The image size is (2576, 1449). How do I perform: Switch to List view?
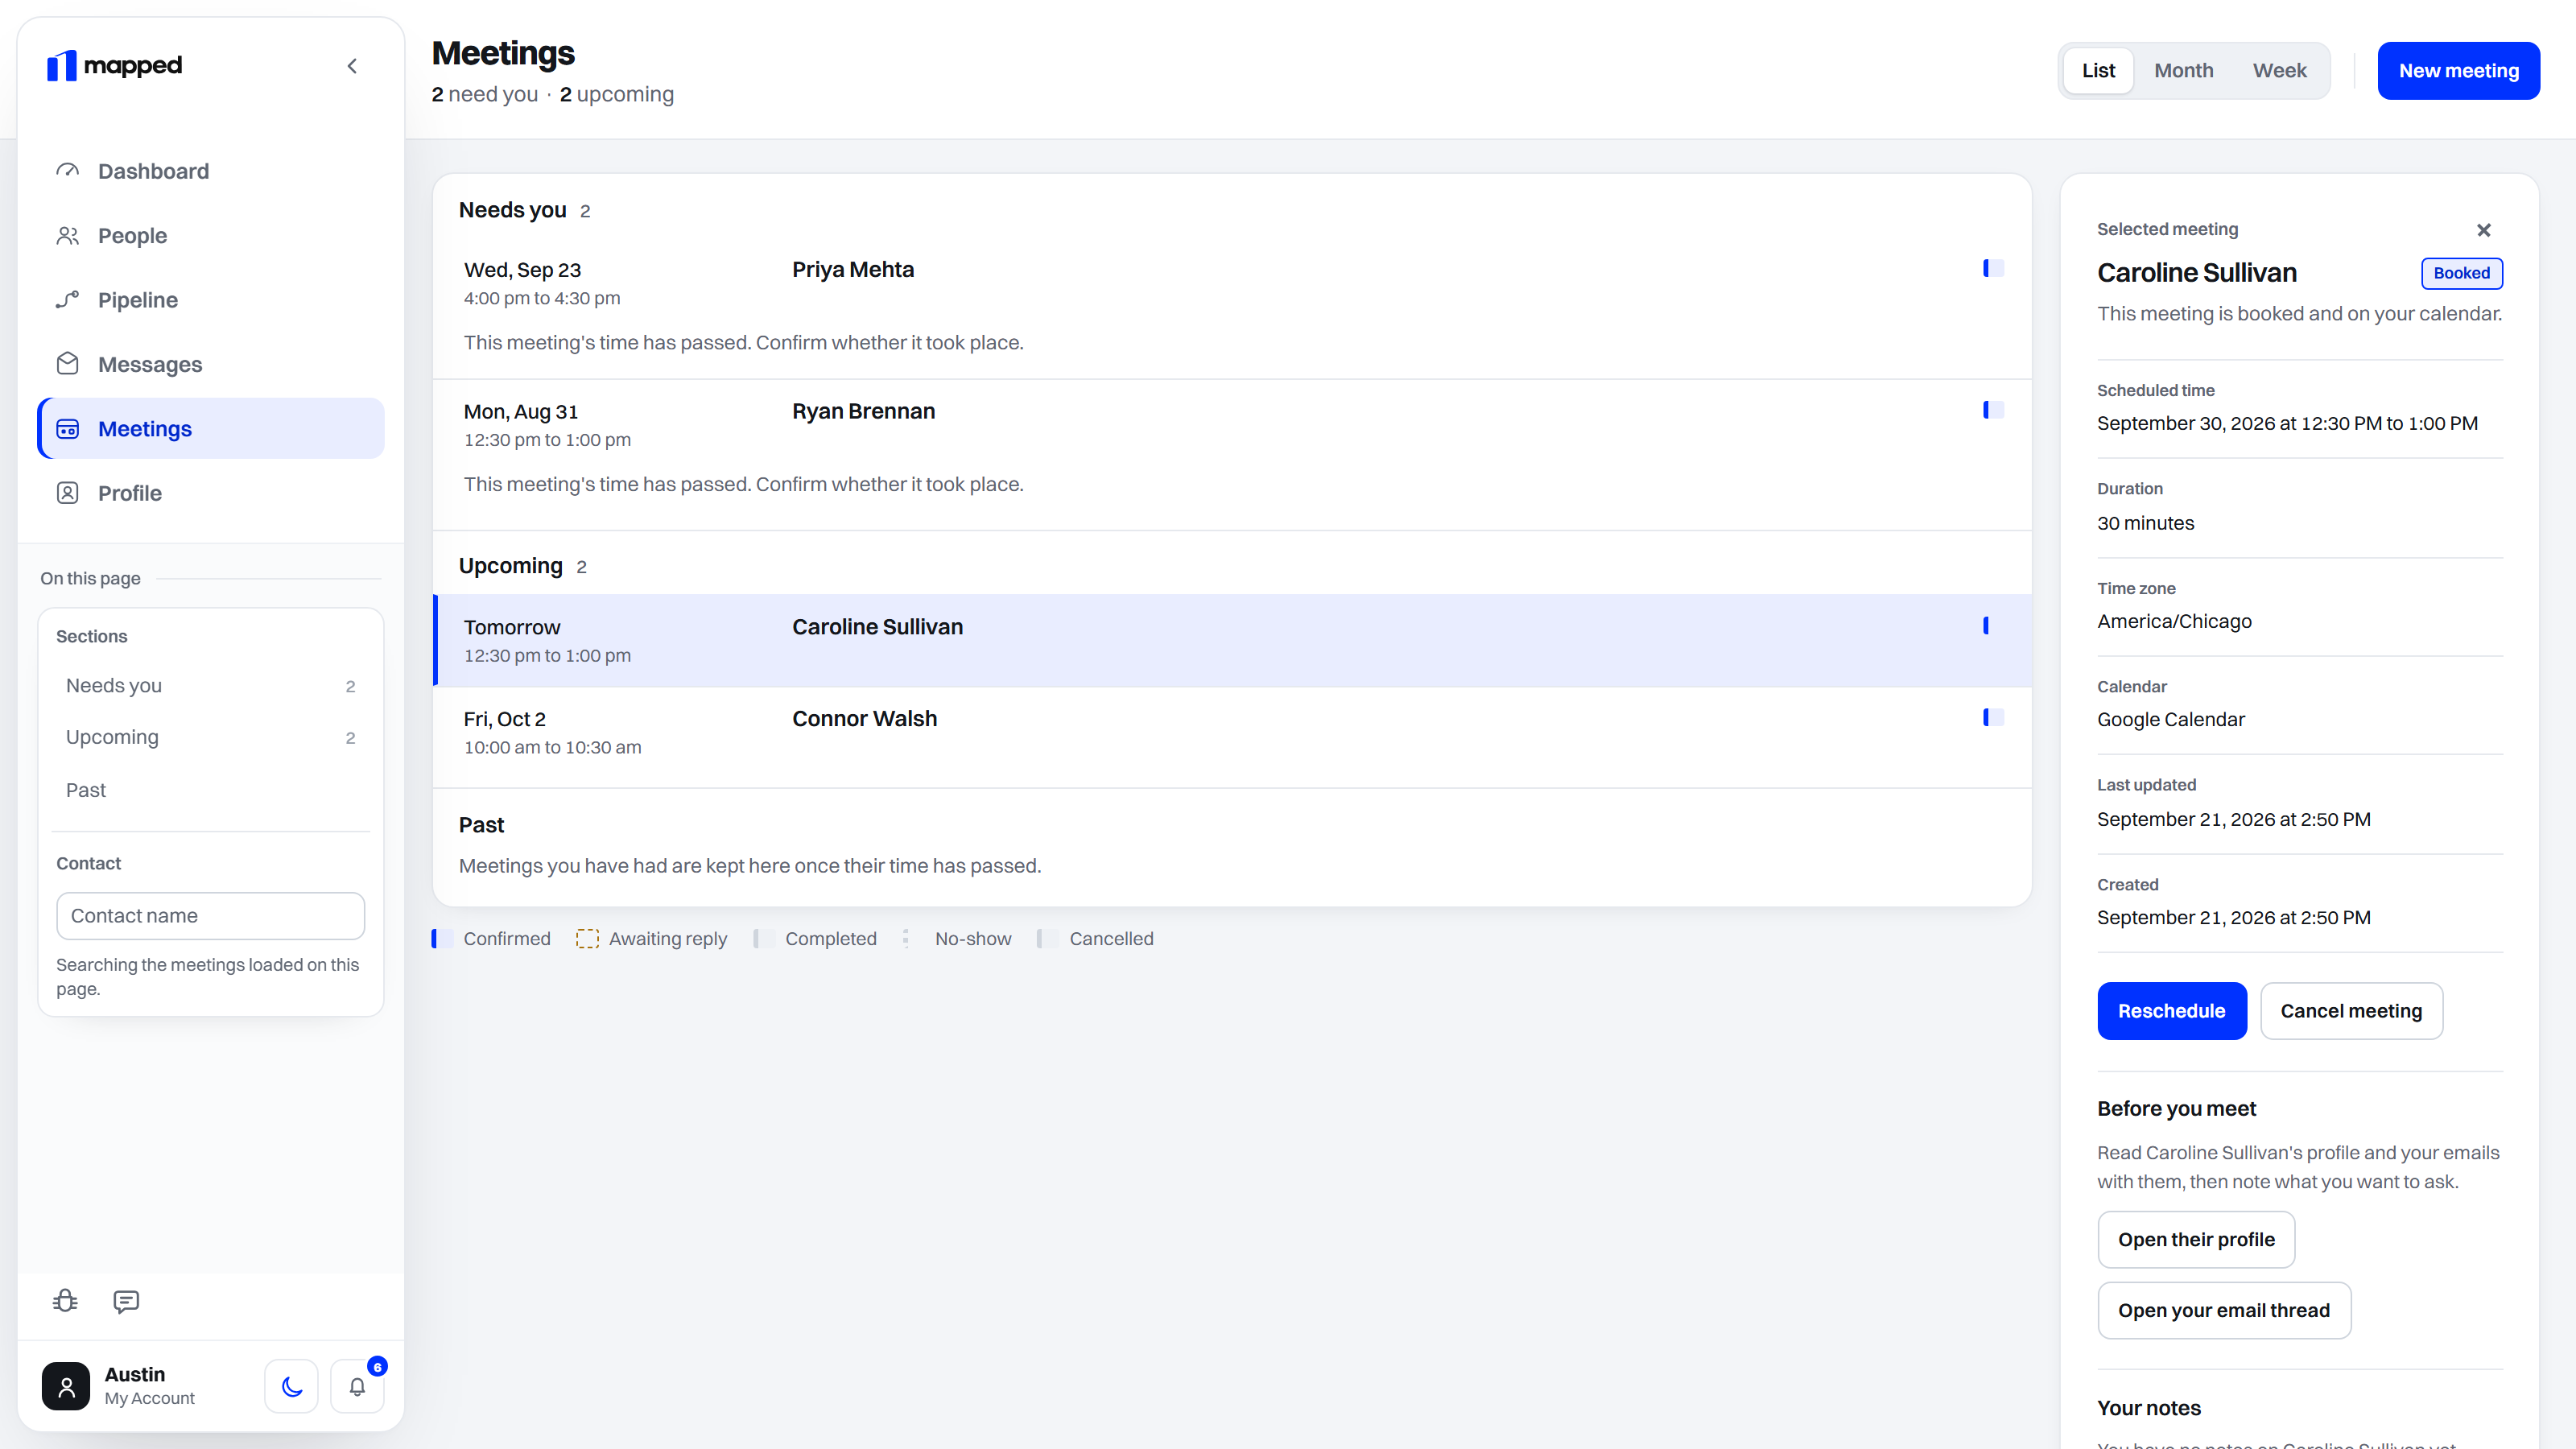[2098, 71]
